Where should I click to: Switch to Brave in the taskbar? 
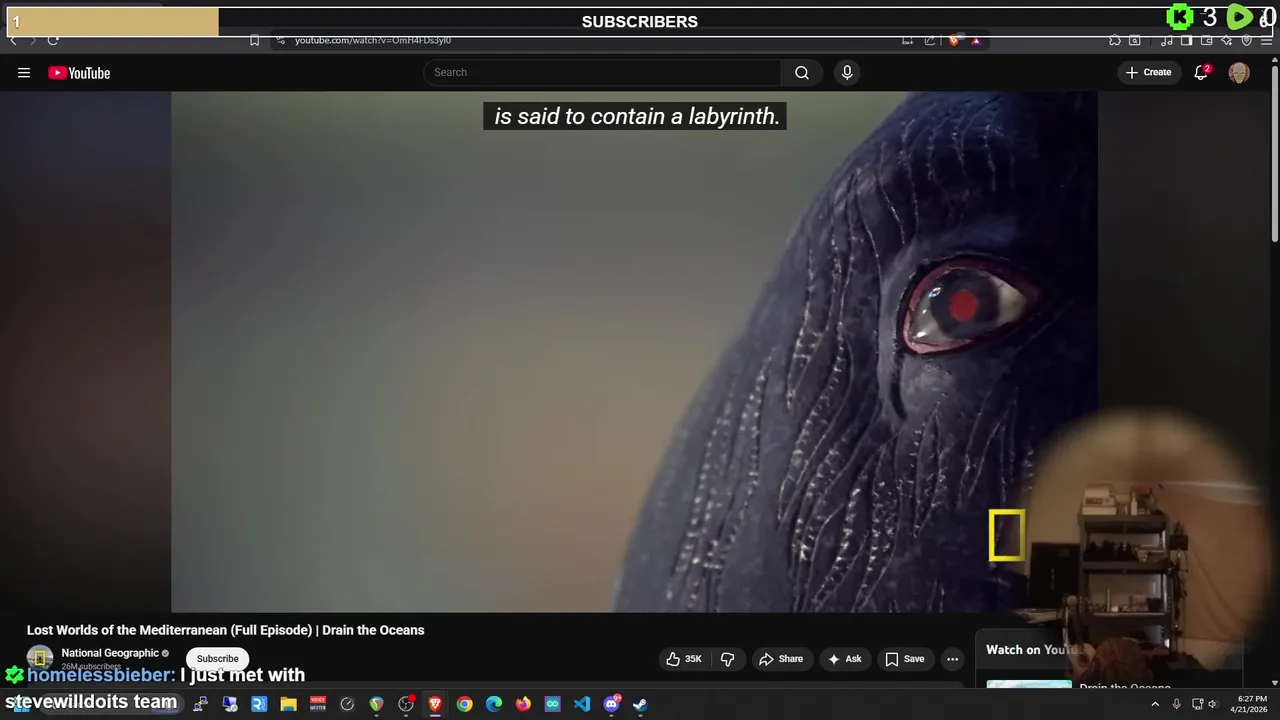435,704
